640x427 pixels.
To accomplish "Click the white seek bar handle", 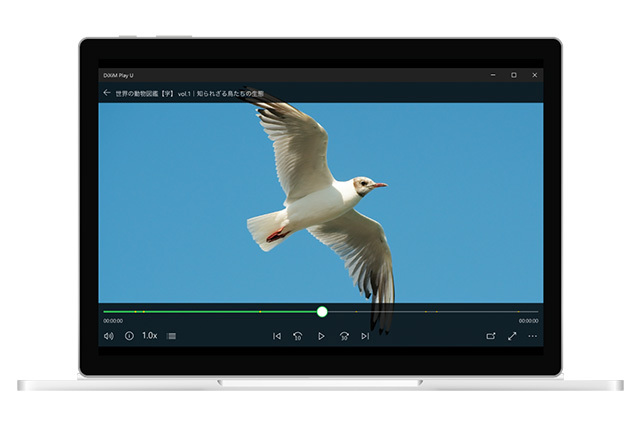I will point(322,312).
